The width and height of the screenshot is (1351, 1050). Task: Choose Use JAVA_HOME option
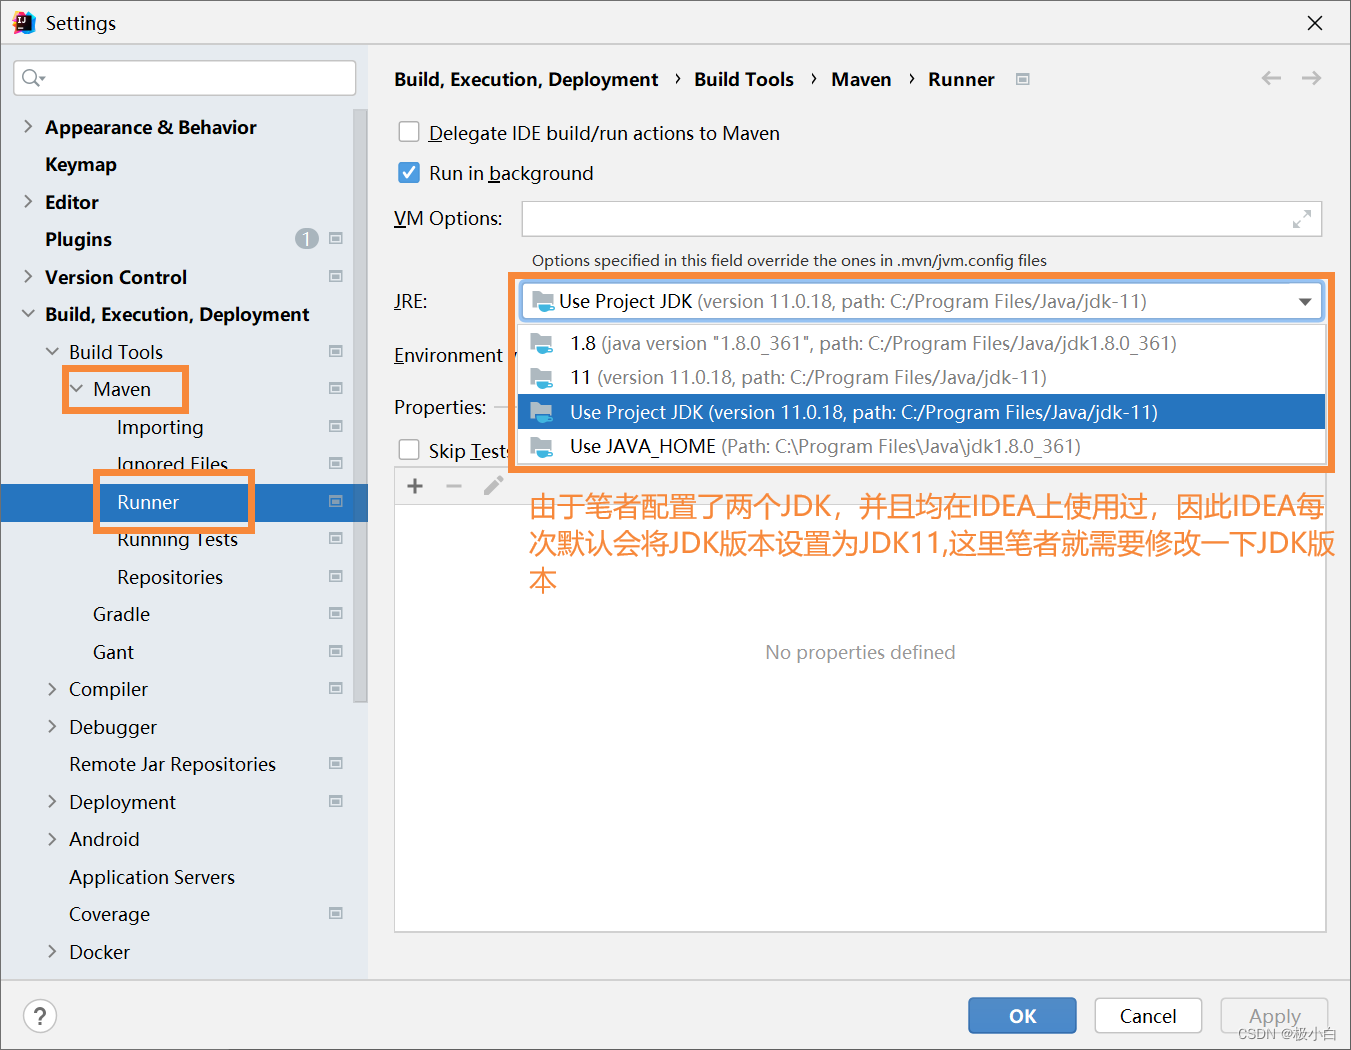click(x=921, y=446)
